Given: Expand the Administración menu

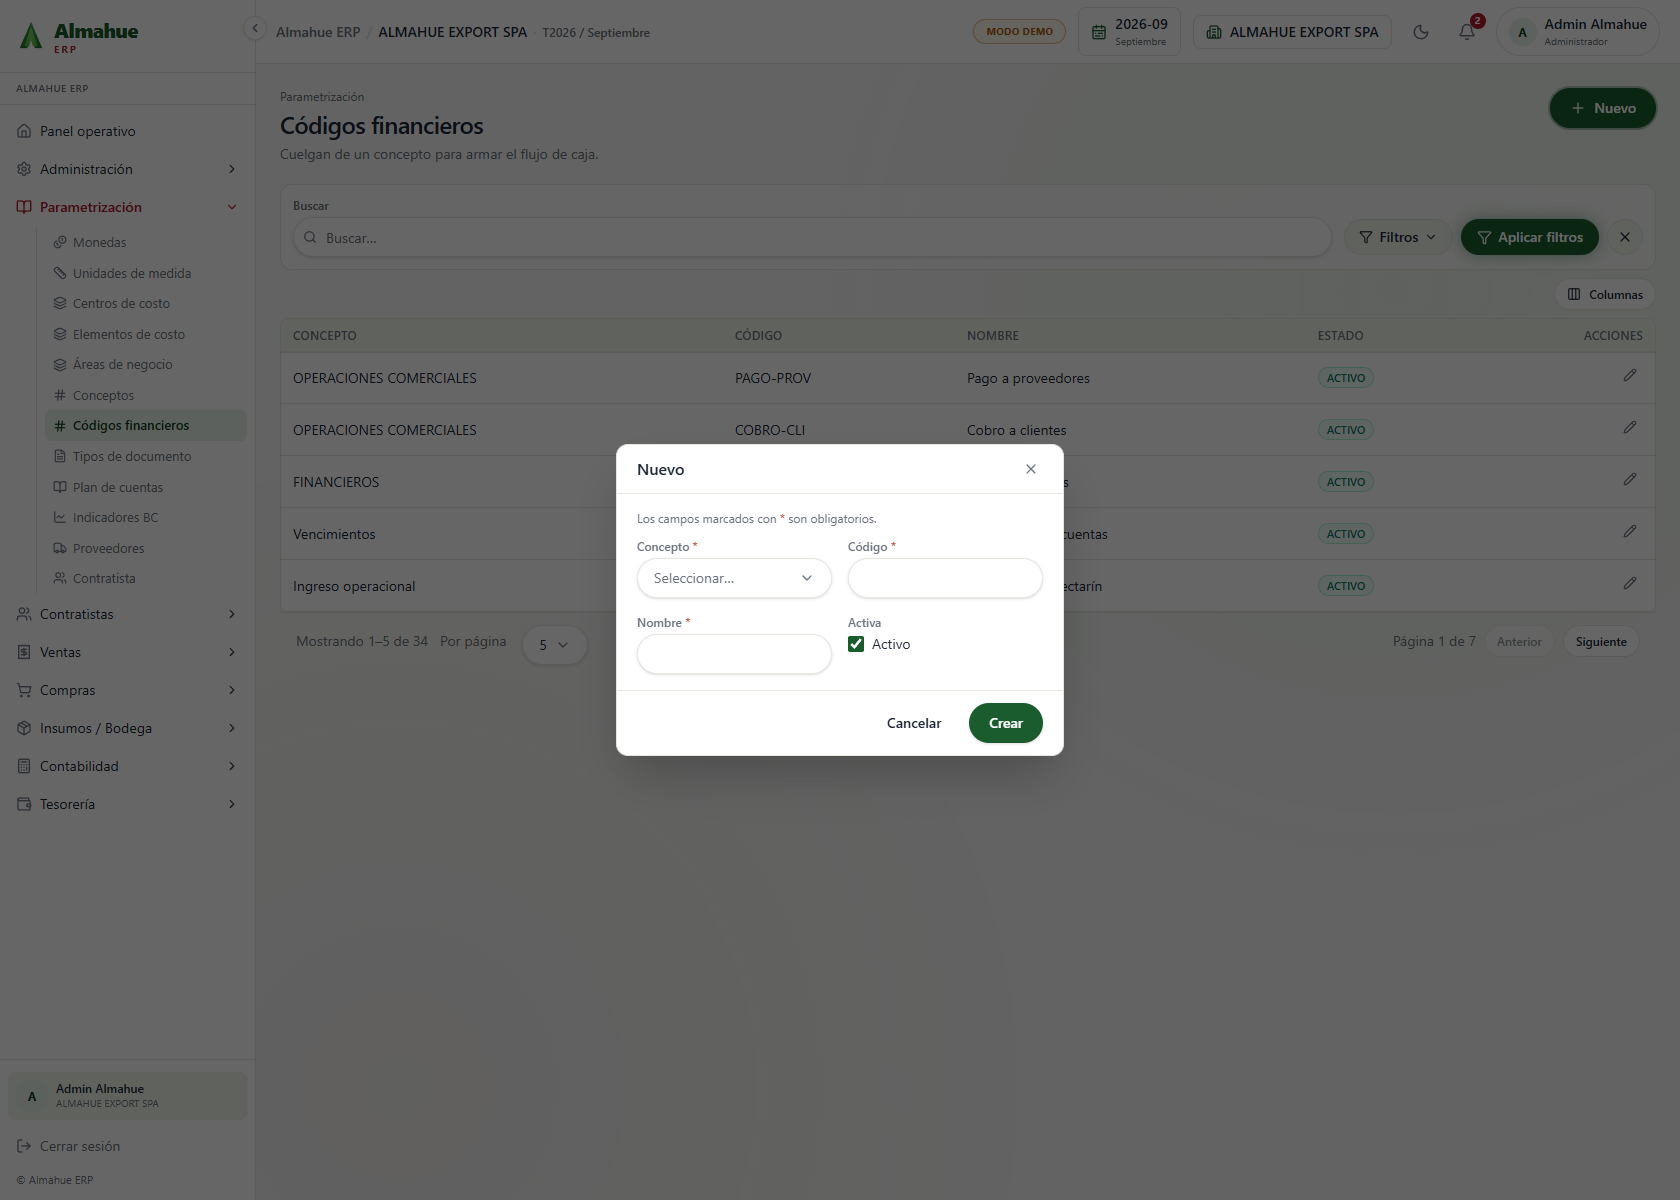Looking at the screenshot, I should click(127, 169).
